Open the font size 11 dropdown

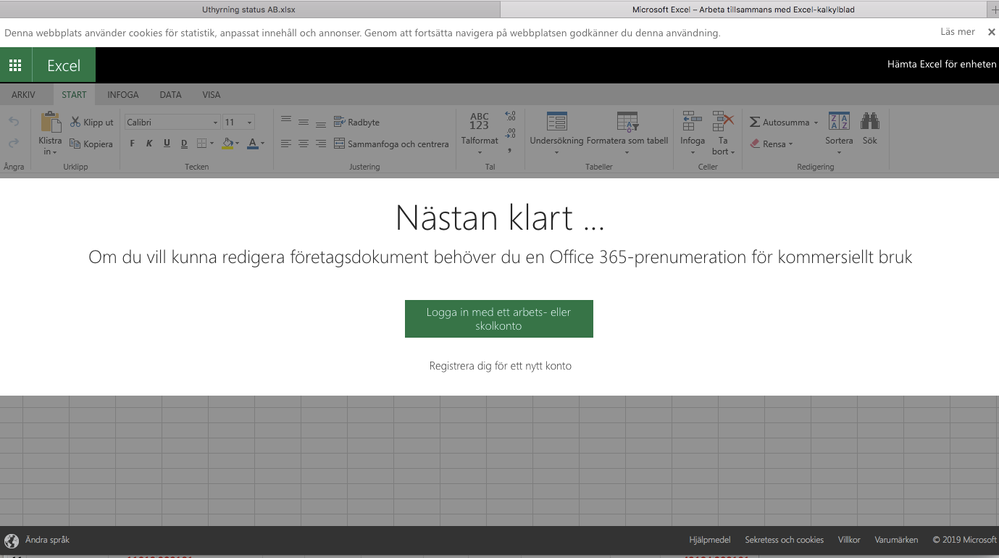click(x=249, y=122)
